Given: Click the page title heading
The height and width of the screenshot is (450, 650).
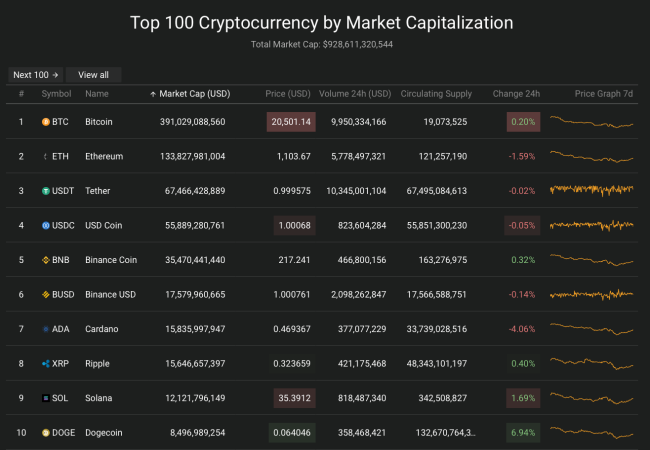Looking at the screenshot, I should pyautogui.click(x=322, y=23).
